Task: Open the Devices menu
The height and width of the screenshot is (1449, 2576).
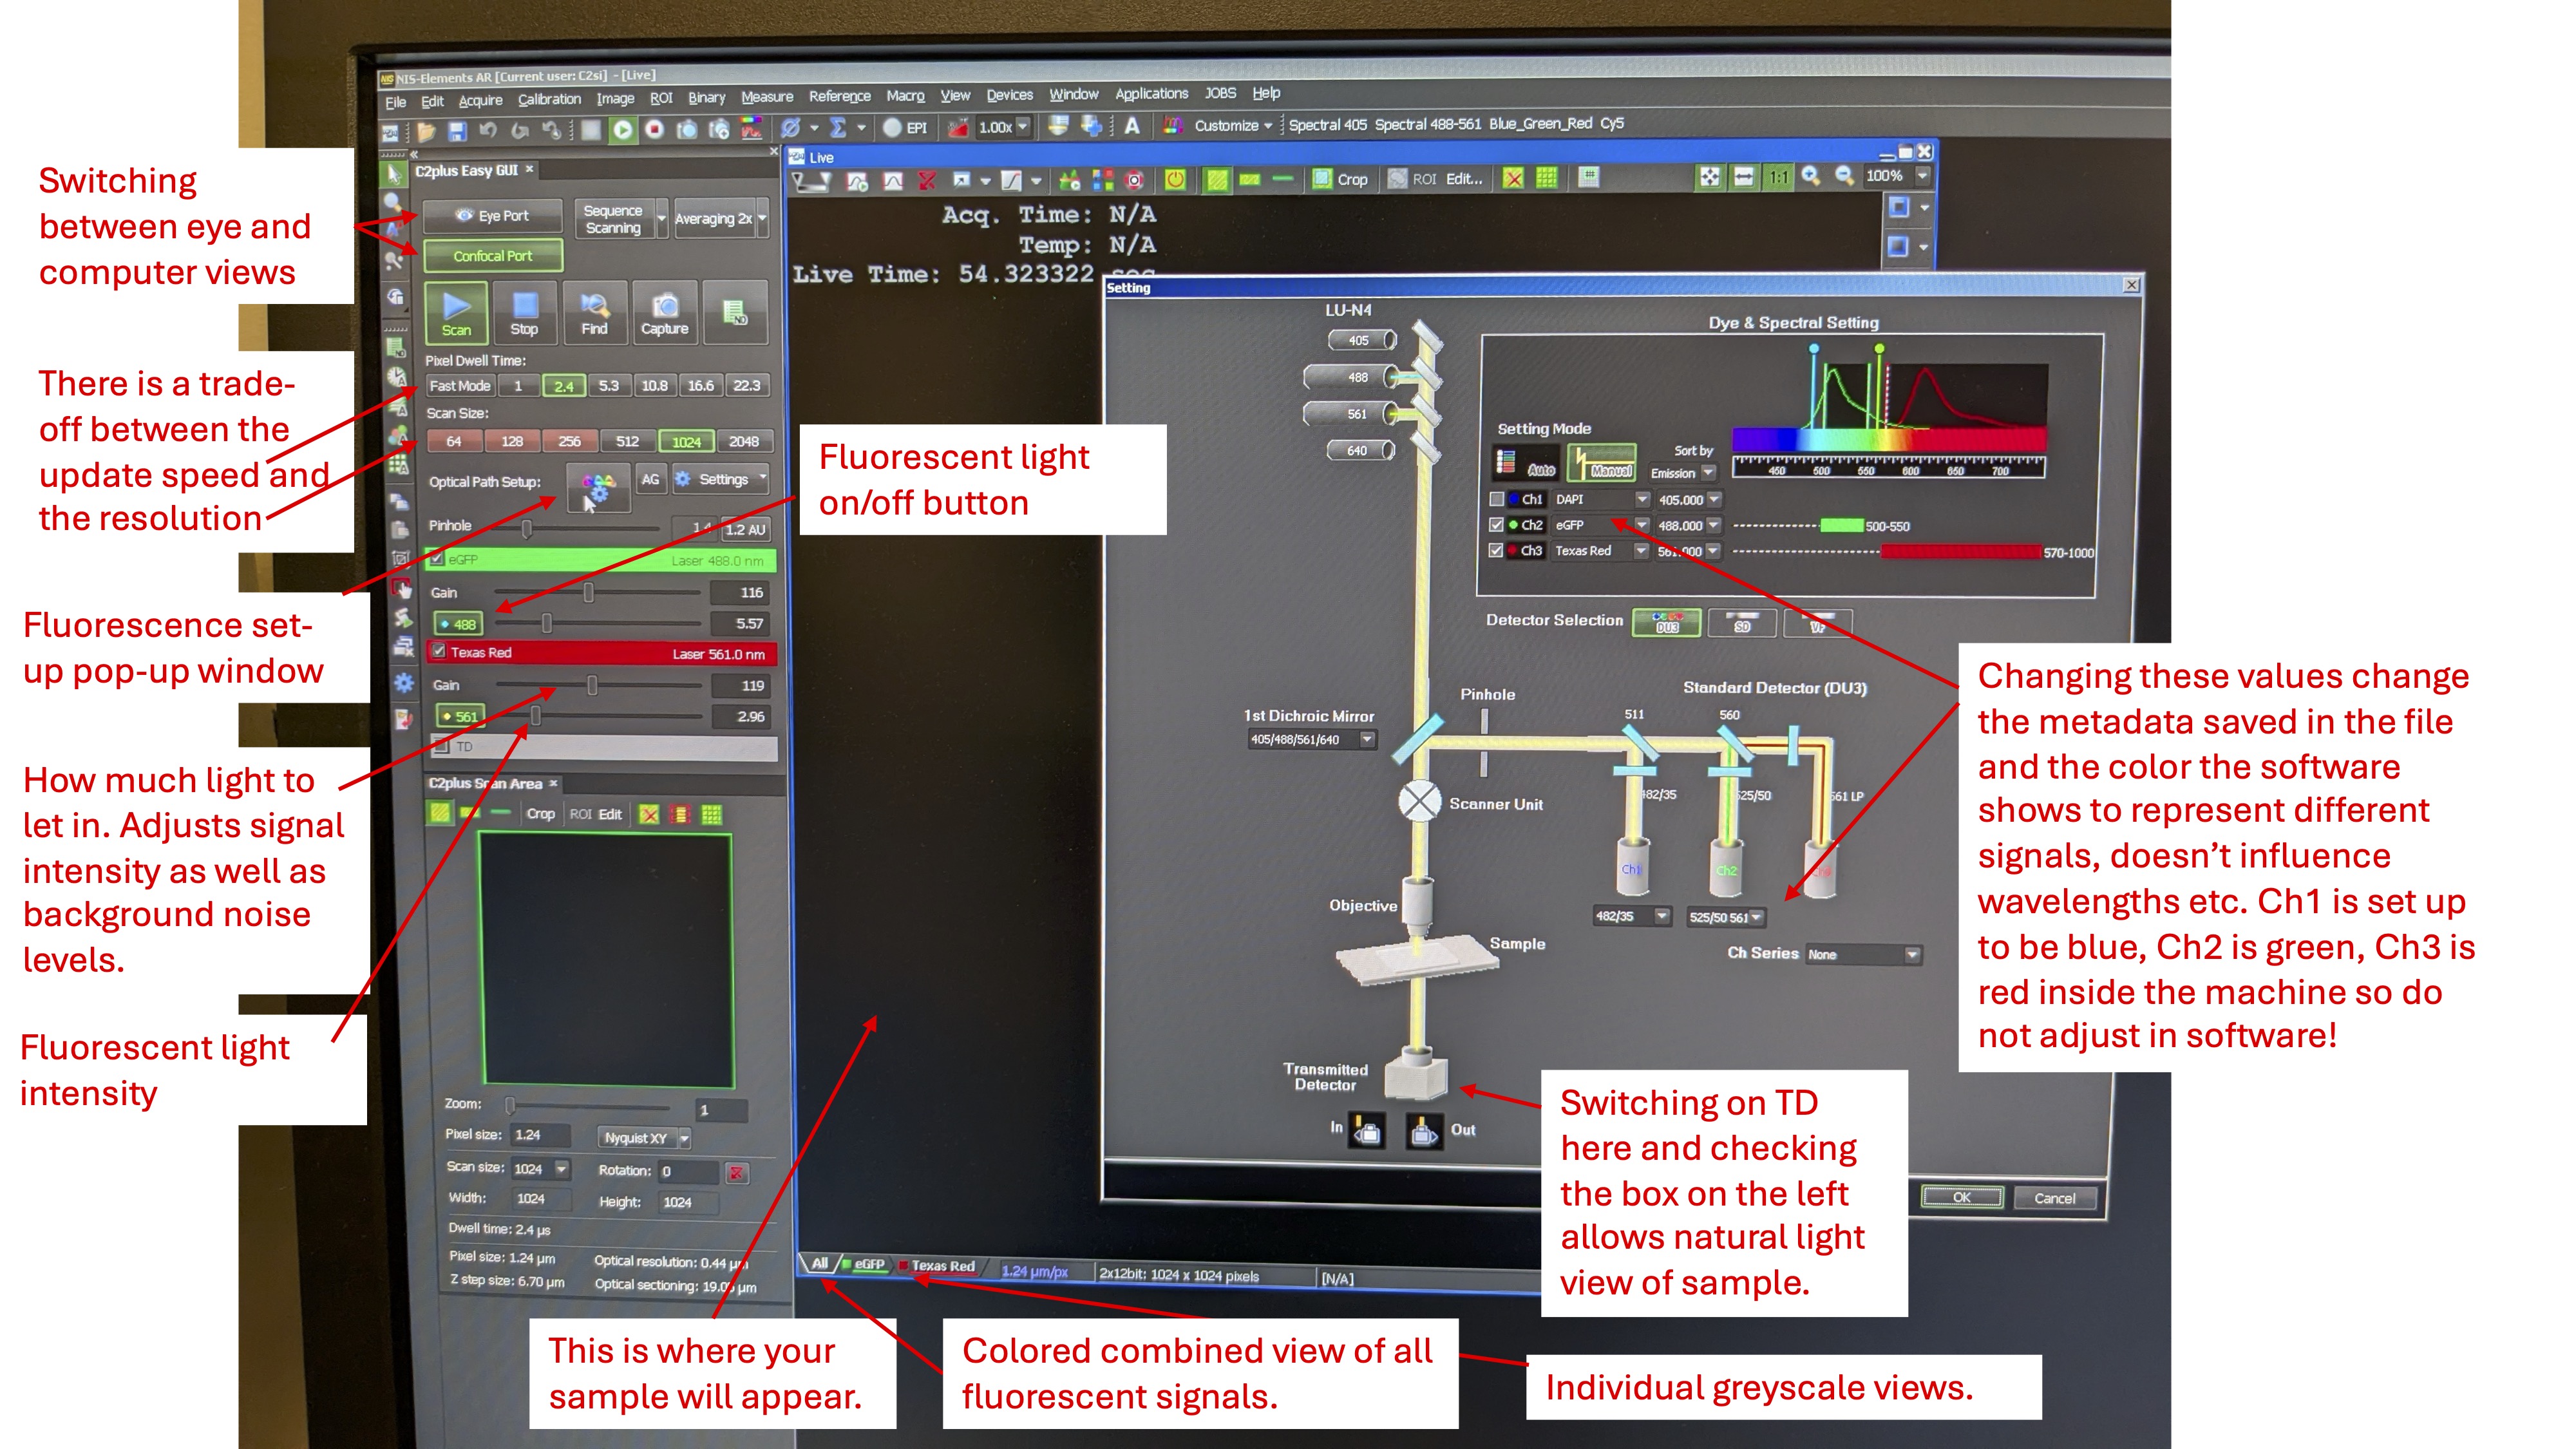Action: pos(1009,95)
